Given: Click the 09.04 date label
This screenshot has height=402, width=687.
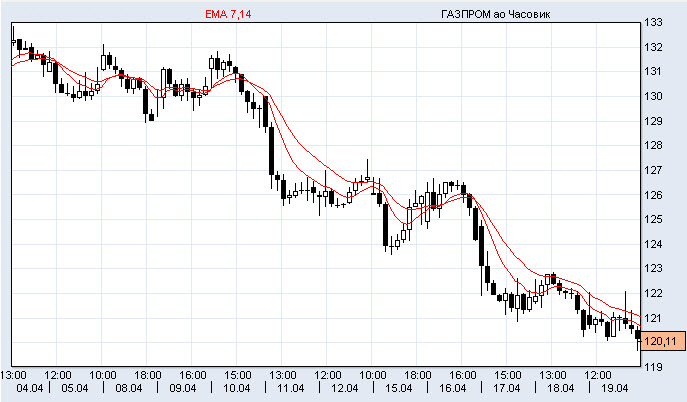Looking at the screenshot, I should click(x=183, y=388).
